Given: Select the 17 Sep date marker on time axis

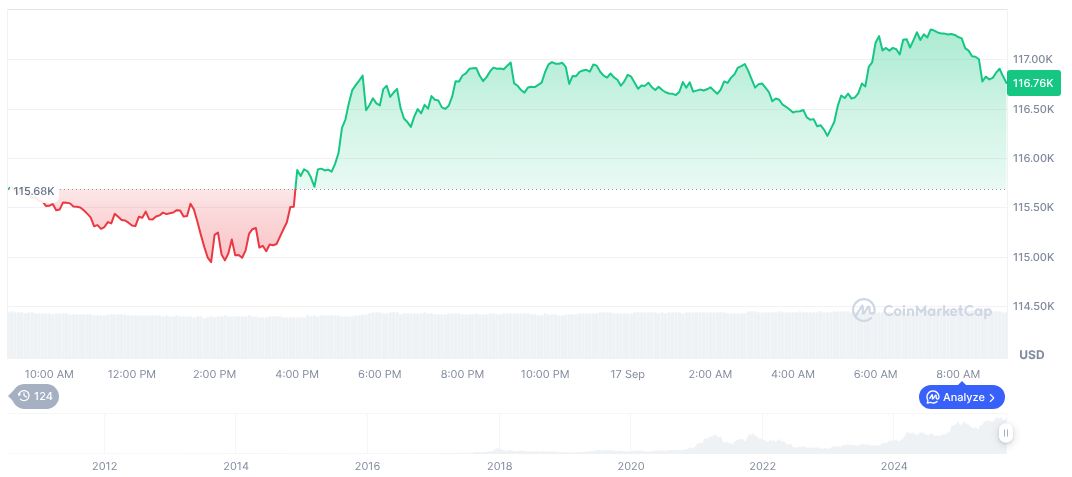Looking at the screenshot, I should (627, 374).
